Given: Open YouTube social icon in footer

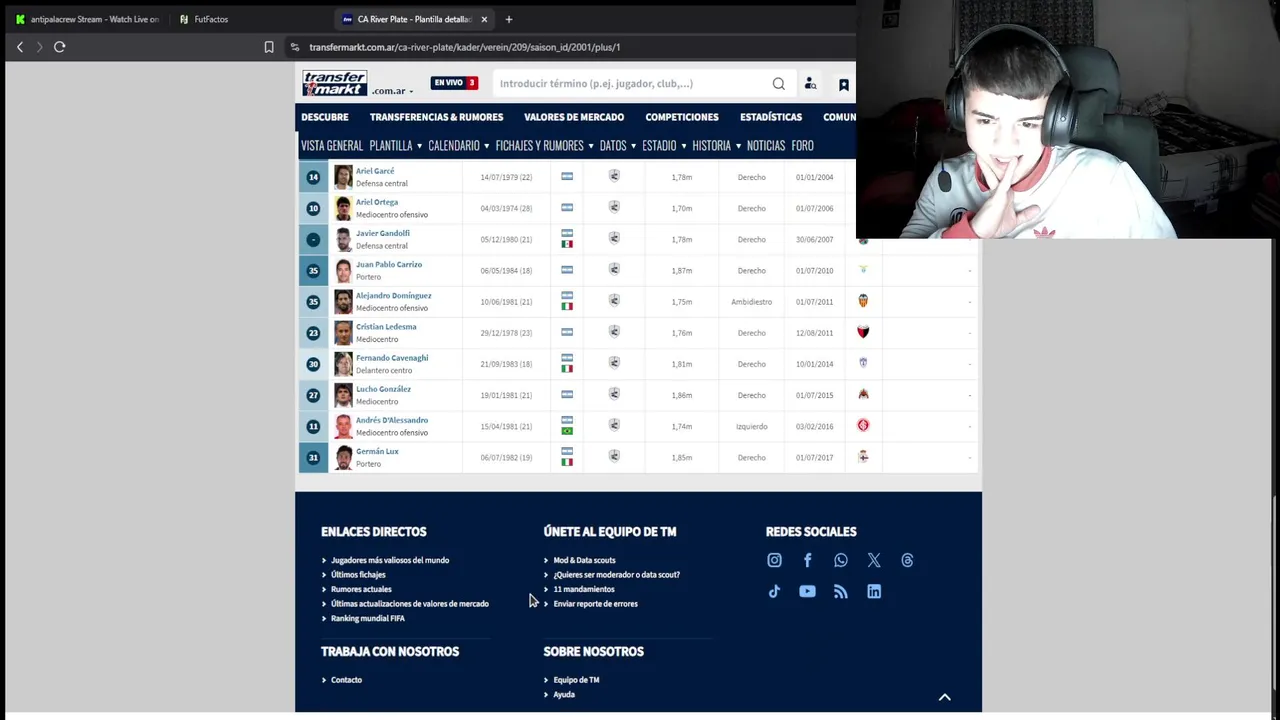Looking at the screenshot, I should 807,592.
